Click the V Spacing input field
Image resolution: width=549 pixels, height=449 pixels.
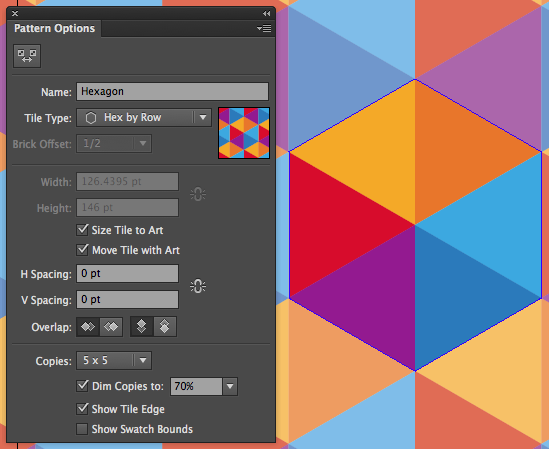point(127,299)
